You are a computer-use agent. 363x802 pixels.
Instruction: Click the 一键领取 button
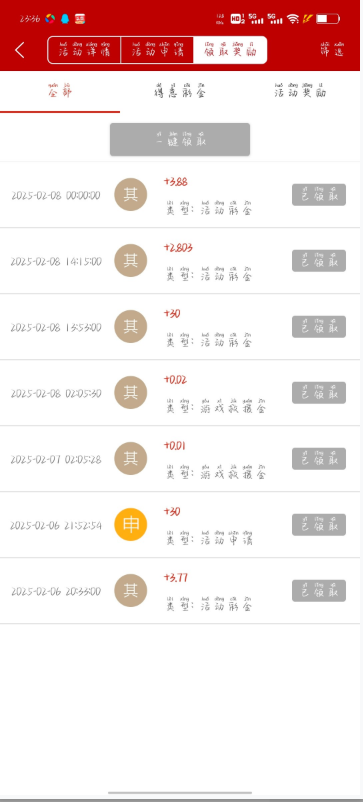180,139
